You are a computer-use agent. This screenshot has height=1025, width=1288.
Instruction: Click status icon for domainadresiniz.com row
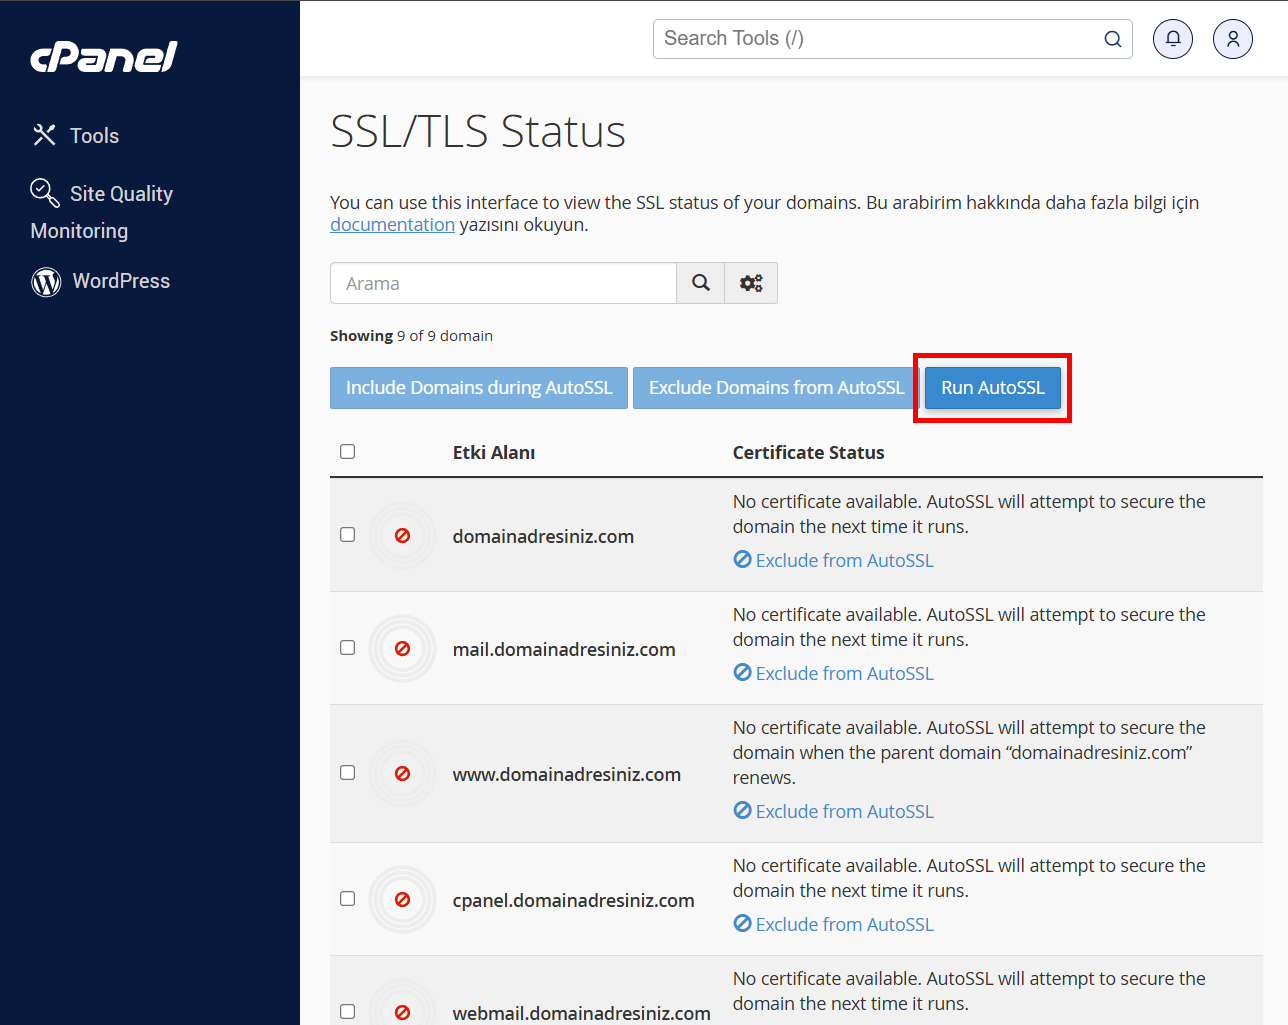click(402, 536)
